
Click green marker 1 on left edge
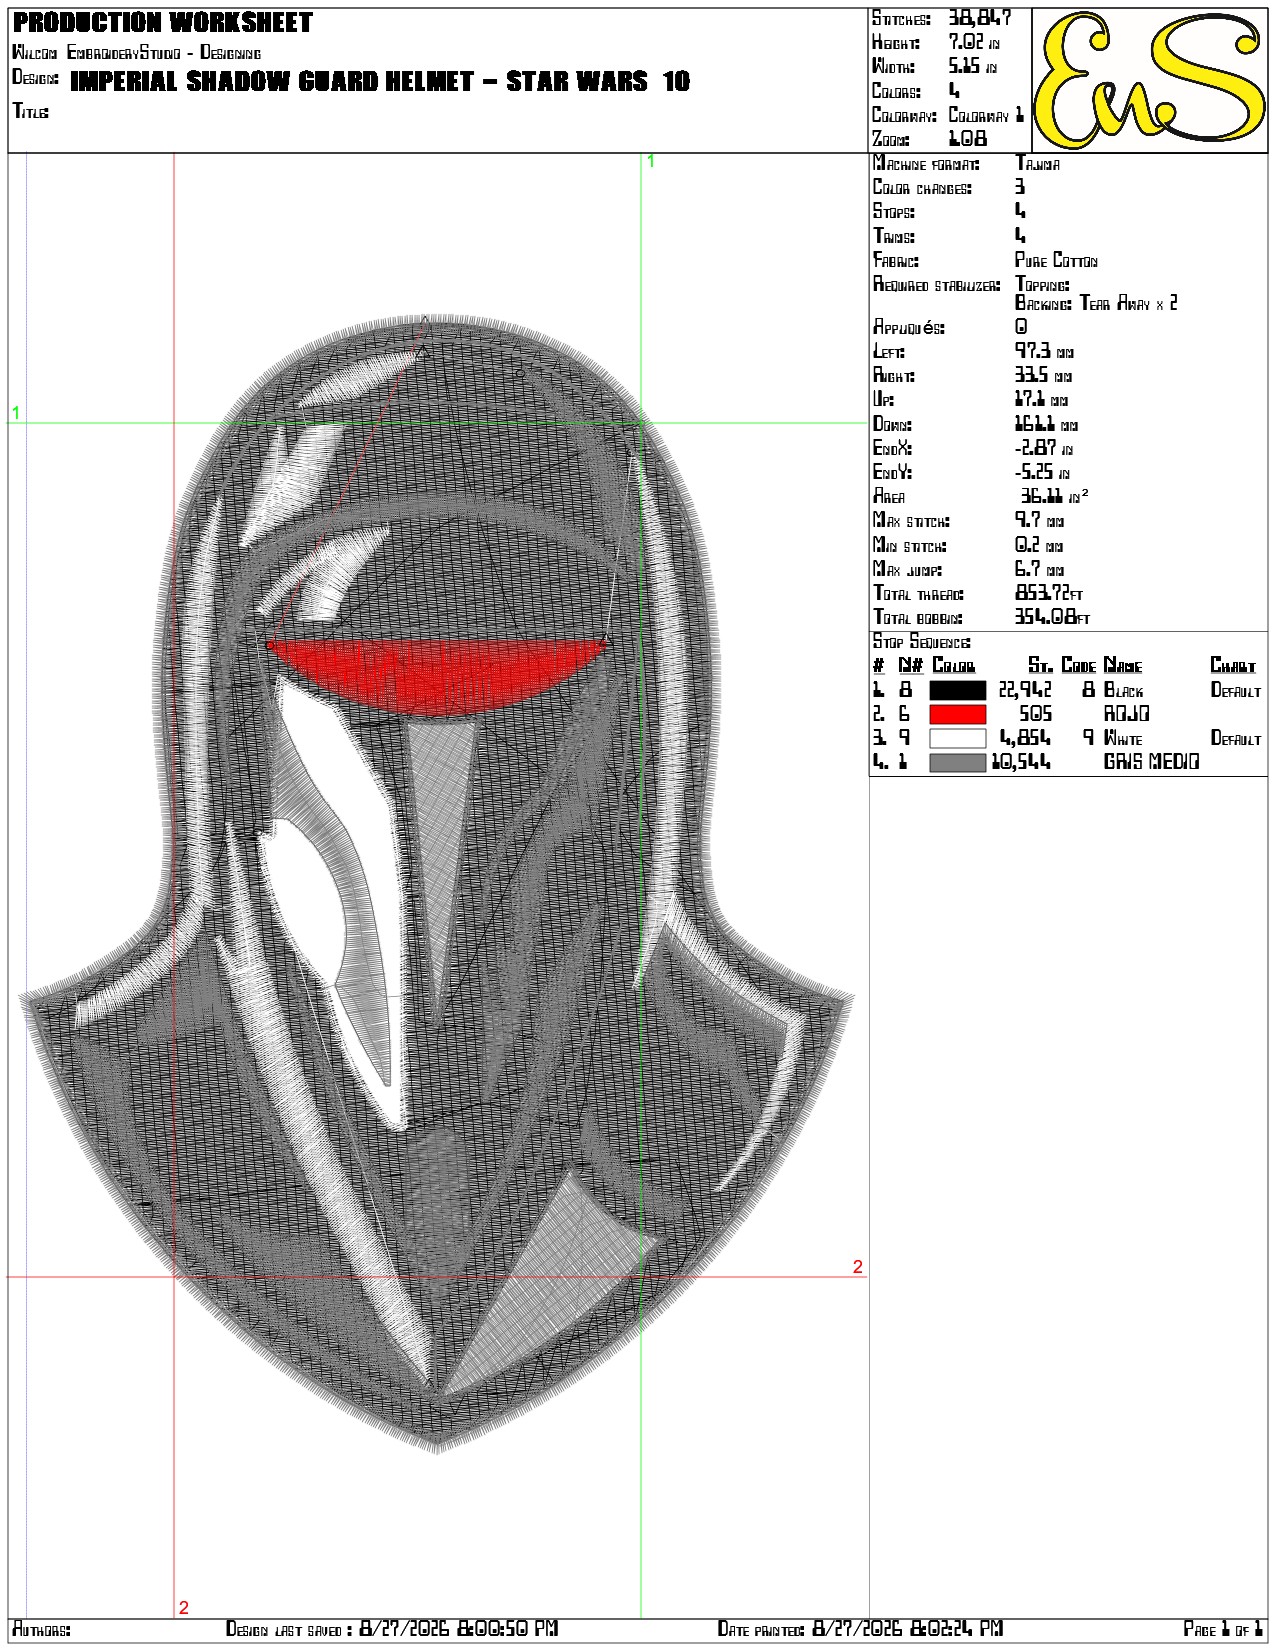pos(15,412)
